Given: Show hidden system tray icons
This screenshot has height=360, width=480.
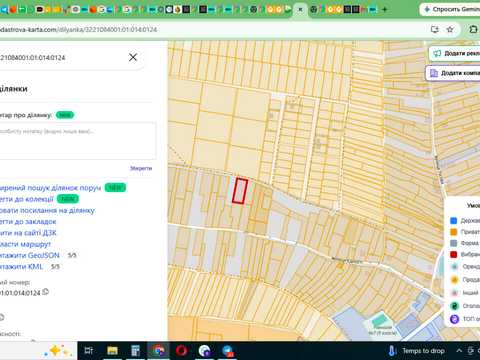Looking at the screenshot, I should pyautogui.click(x=459, y=351).
